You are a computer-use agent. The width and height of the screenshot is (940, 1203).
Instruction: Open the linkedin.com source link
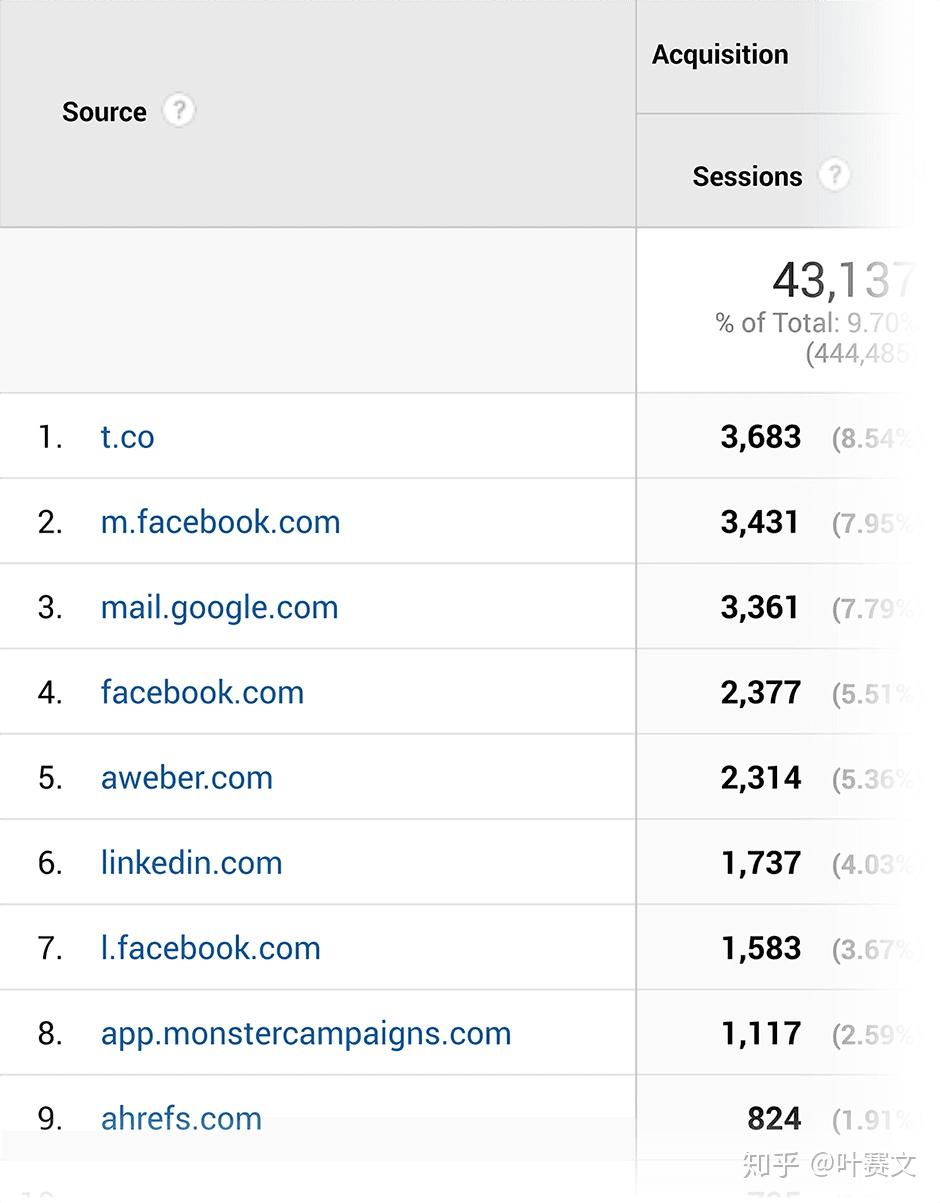point(191,862)
